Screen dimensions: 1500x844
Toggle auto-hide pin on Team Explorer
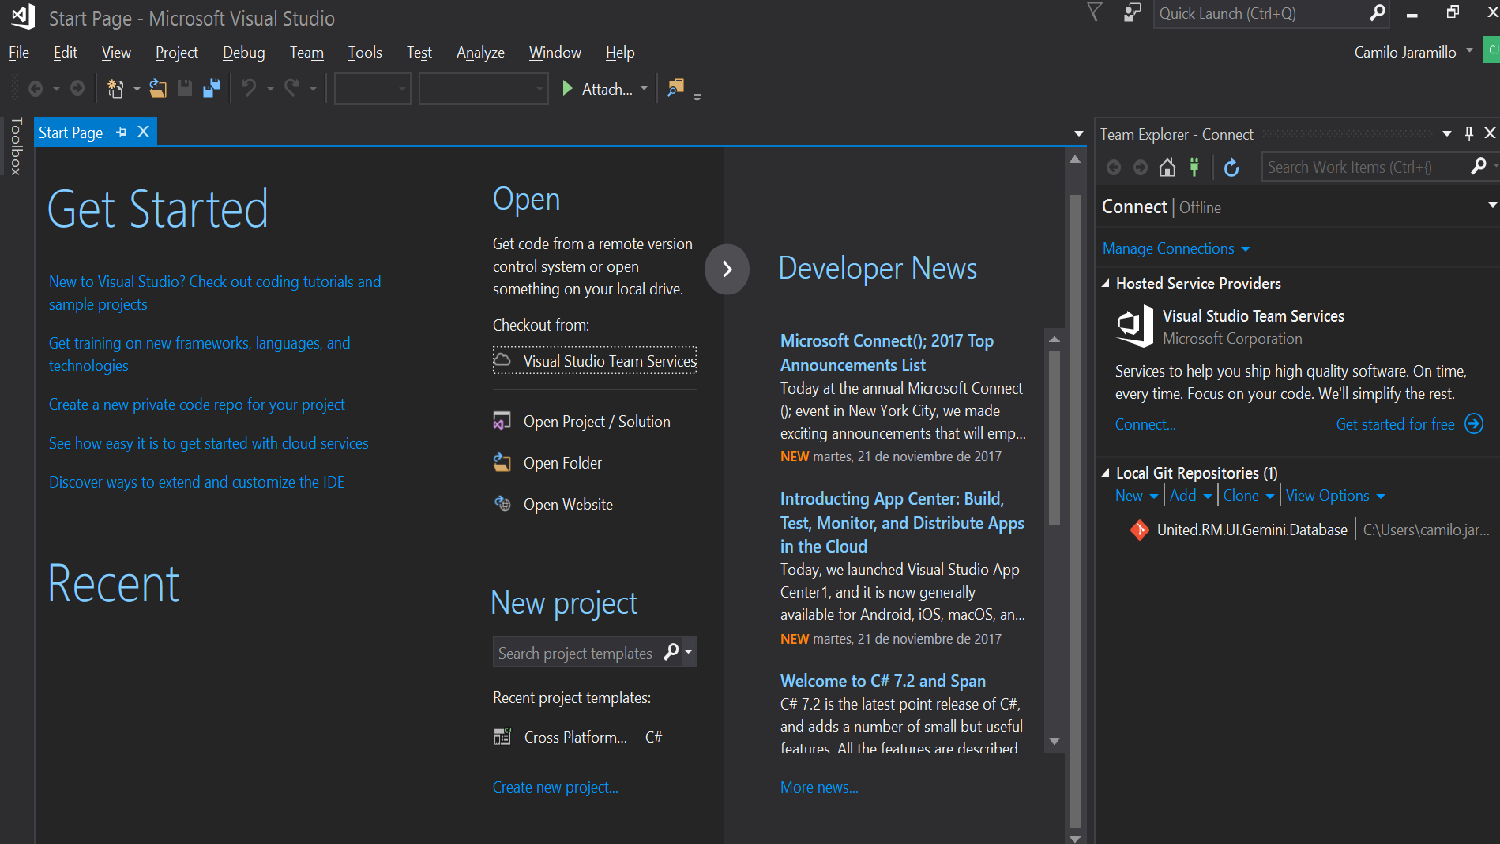click(1468, 134)
